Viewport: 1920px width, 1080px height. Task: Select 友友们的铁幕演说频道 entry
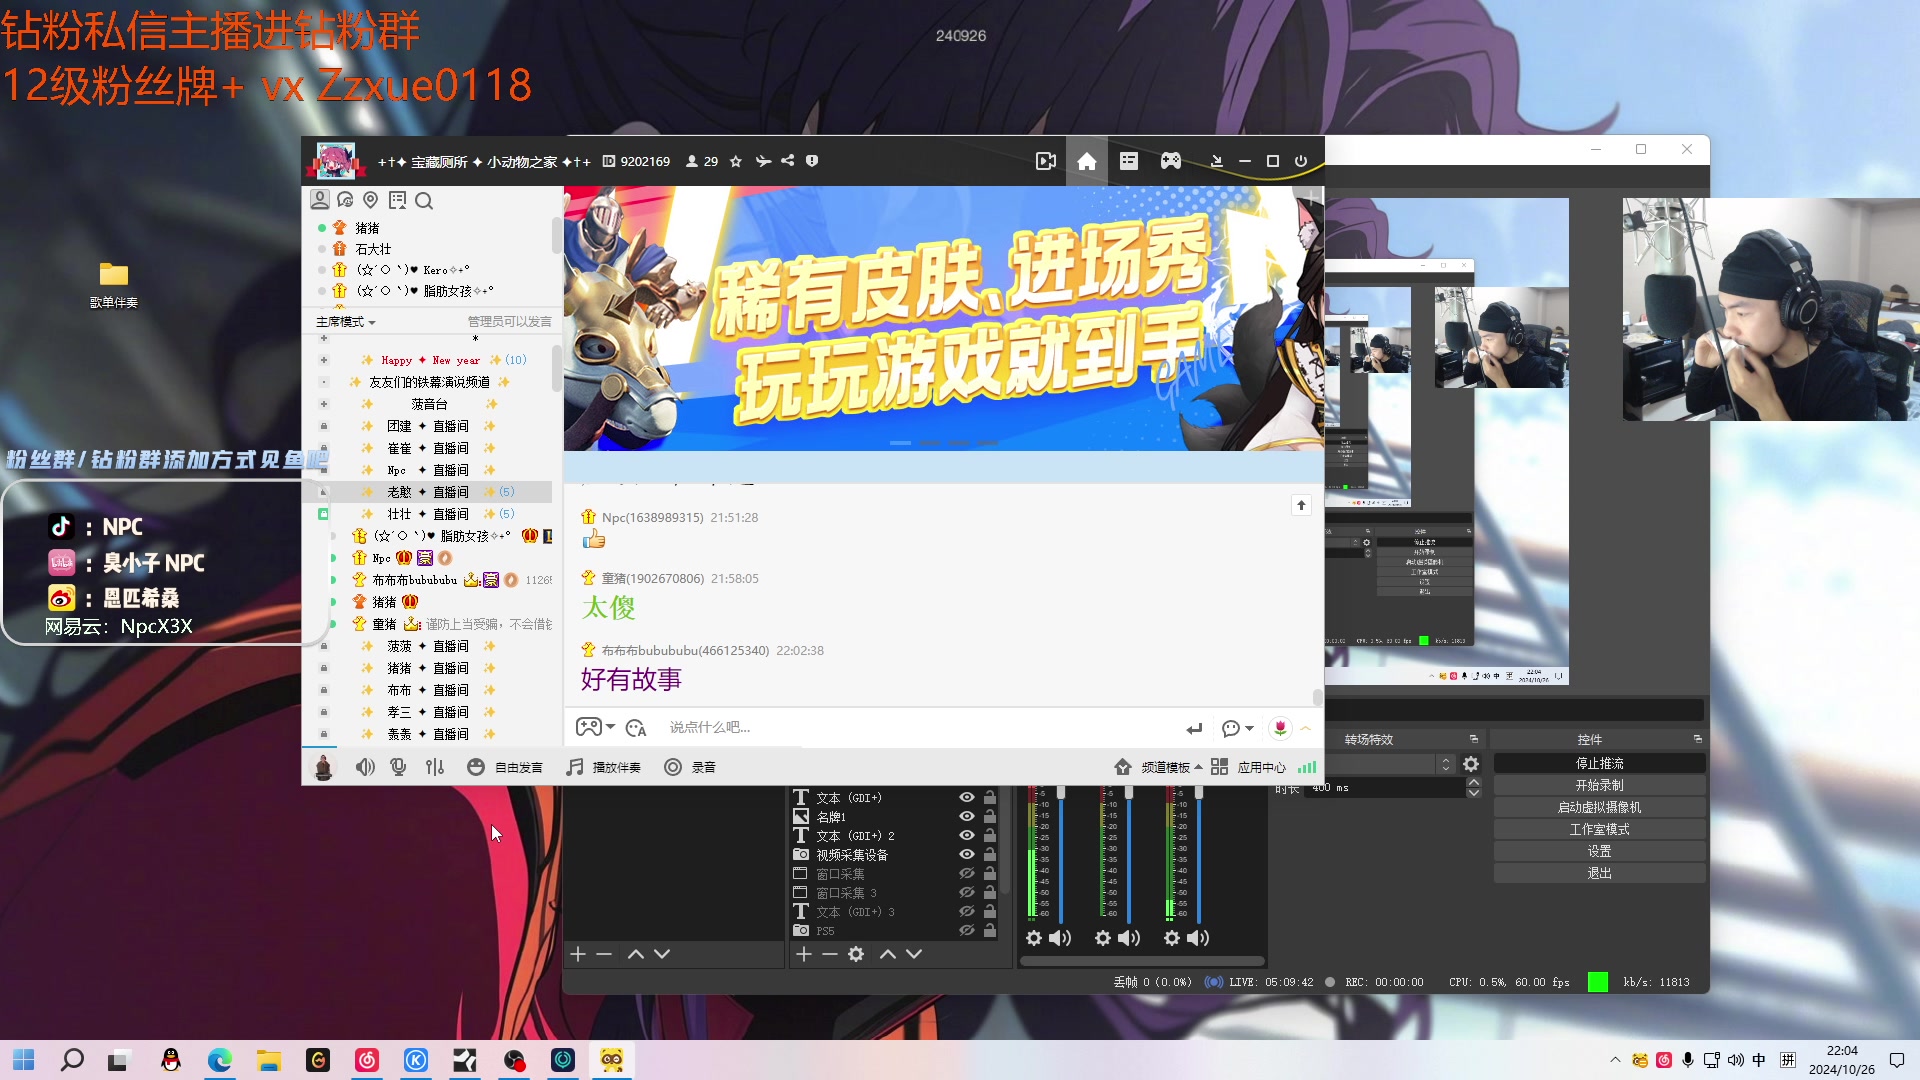[x=430, y=382]
